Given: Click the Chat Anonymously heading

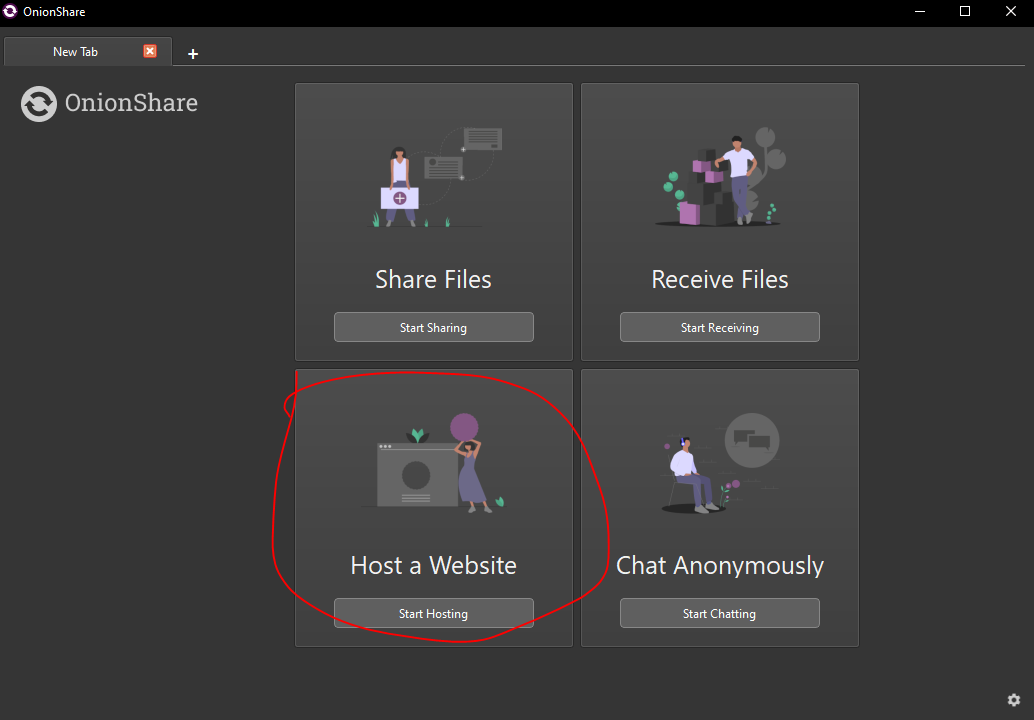Looking at the screenshot, I should tap(719, 566).
